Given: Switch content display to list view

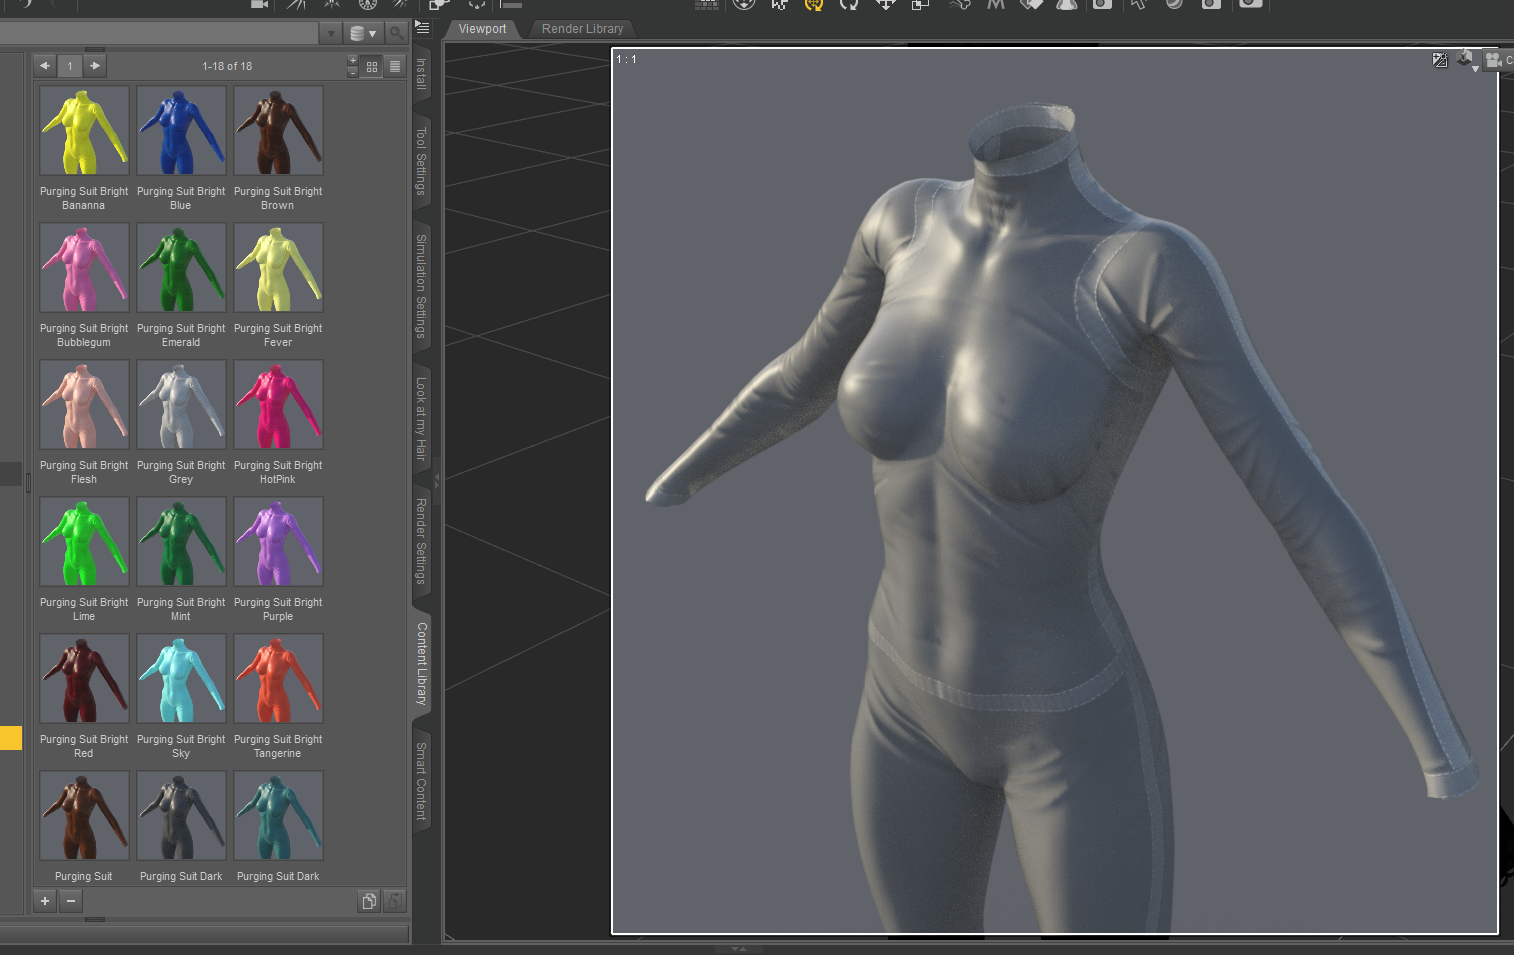Looking at the screenshot, I should (x=396, y=65).
